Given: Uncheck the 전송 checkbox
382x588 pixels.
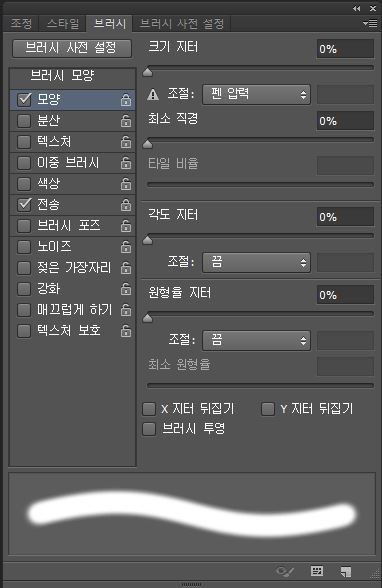Looking at the screenshot, I should click(x=24, y=205).
